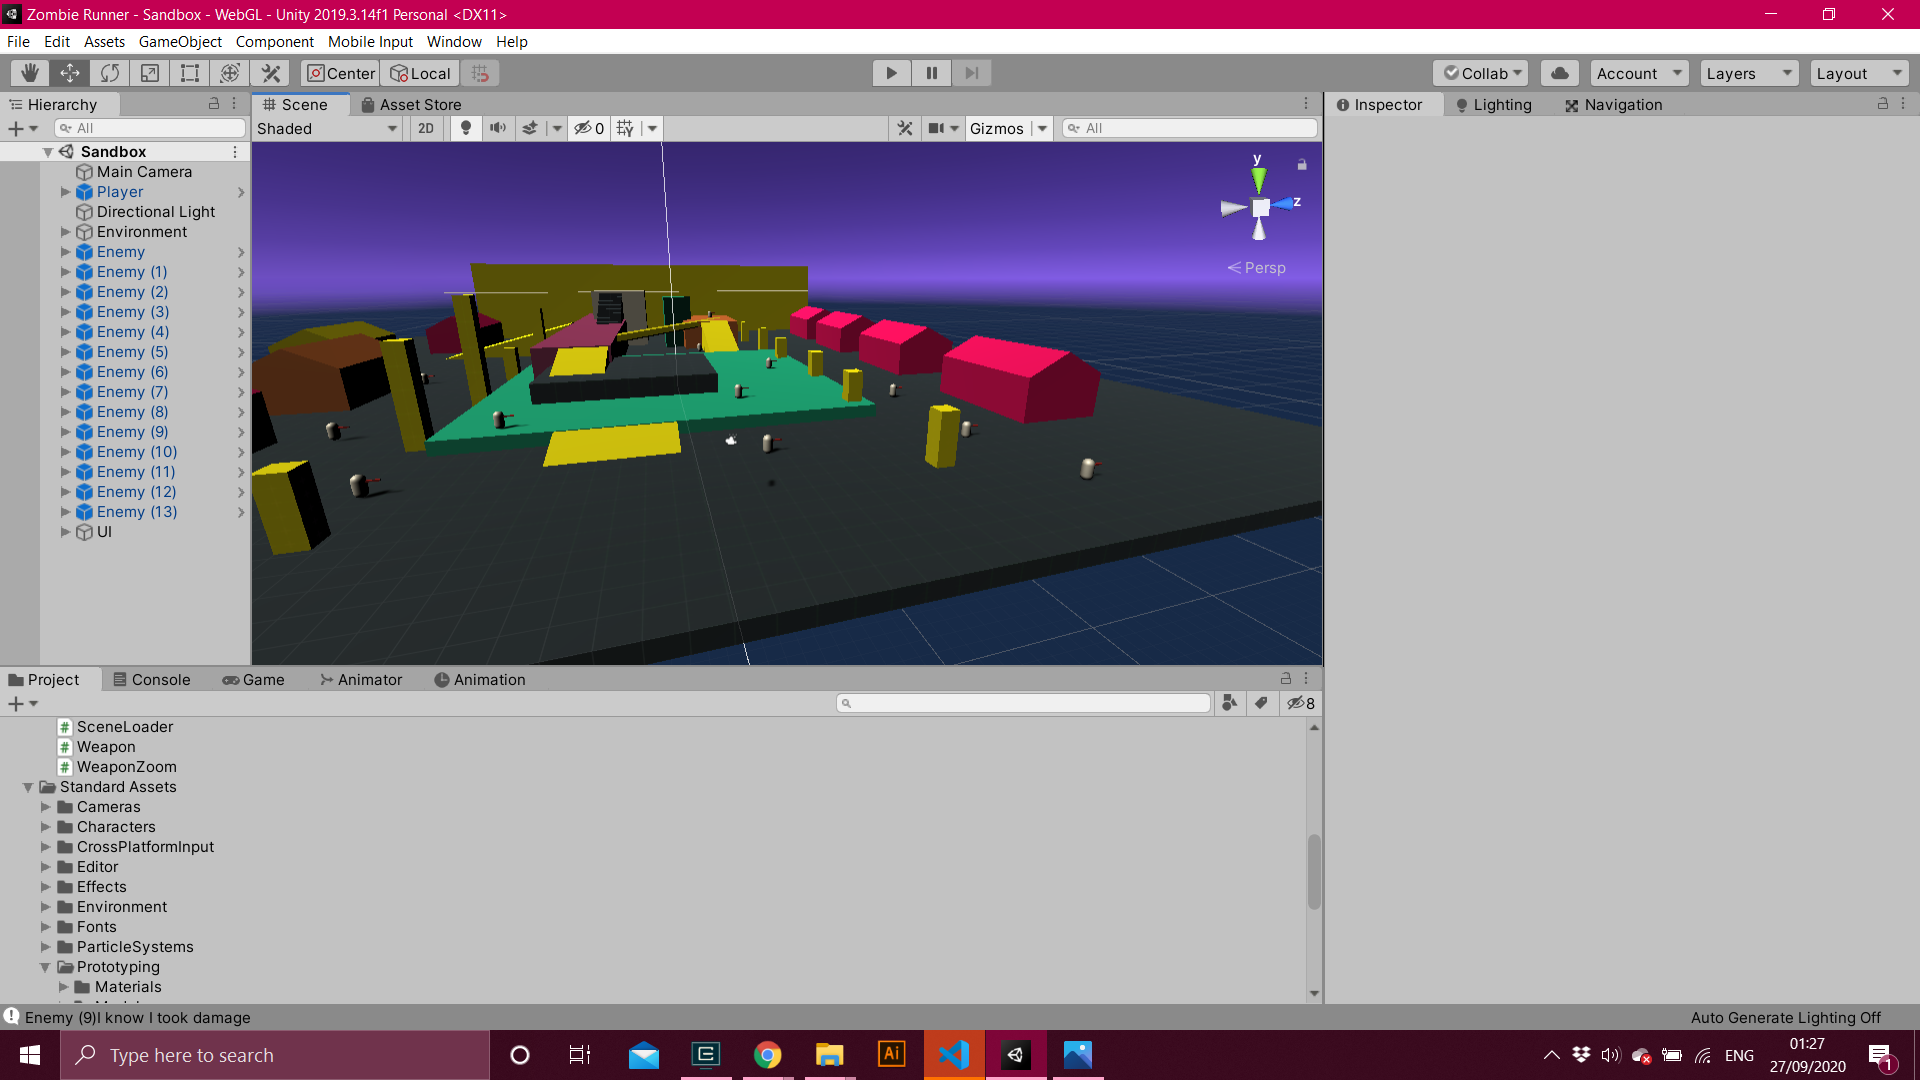
Task: Select the Rotate tool
Action: [x=110, y=73]
